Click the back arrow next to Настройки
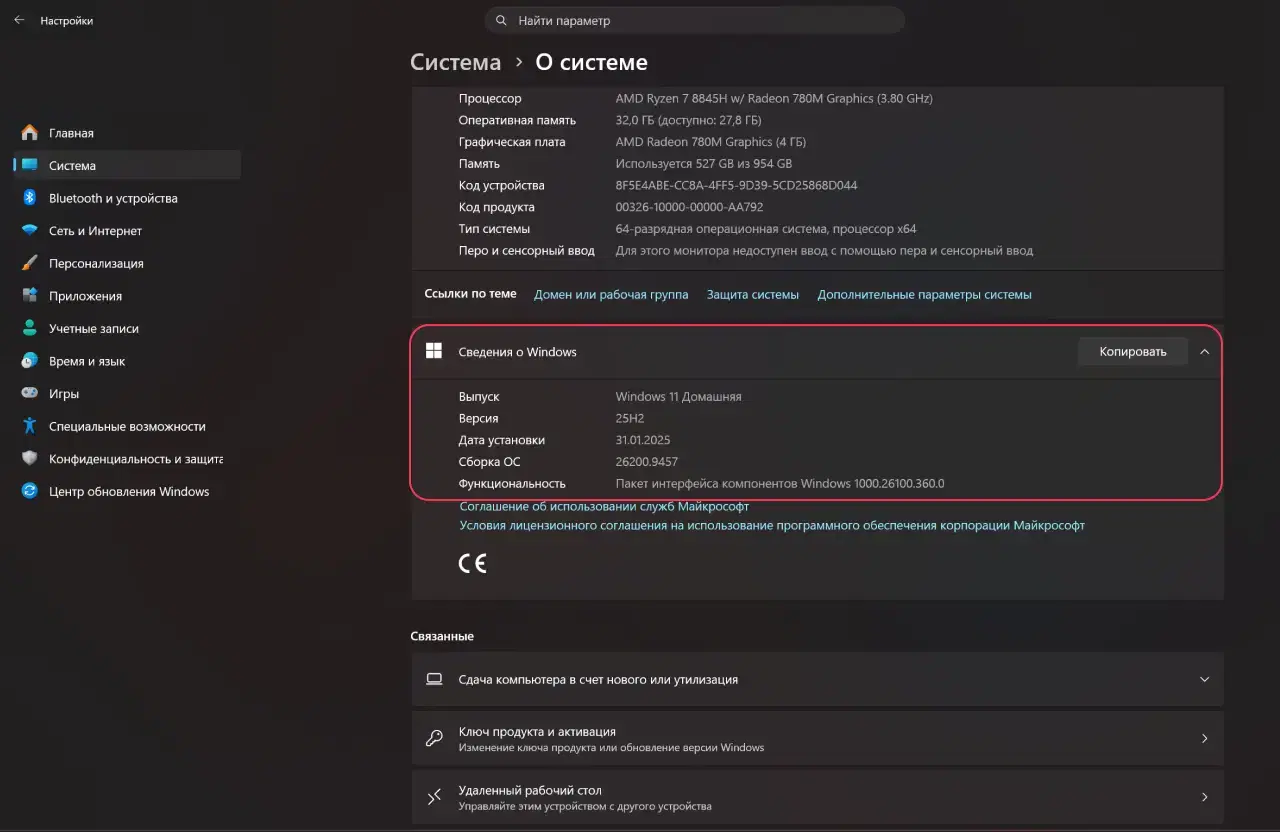The height and width of the screenshot is (832, 1280). [19, 20]
